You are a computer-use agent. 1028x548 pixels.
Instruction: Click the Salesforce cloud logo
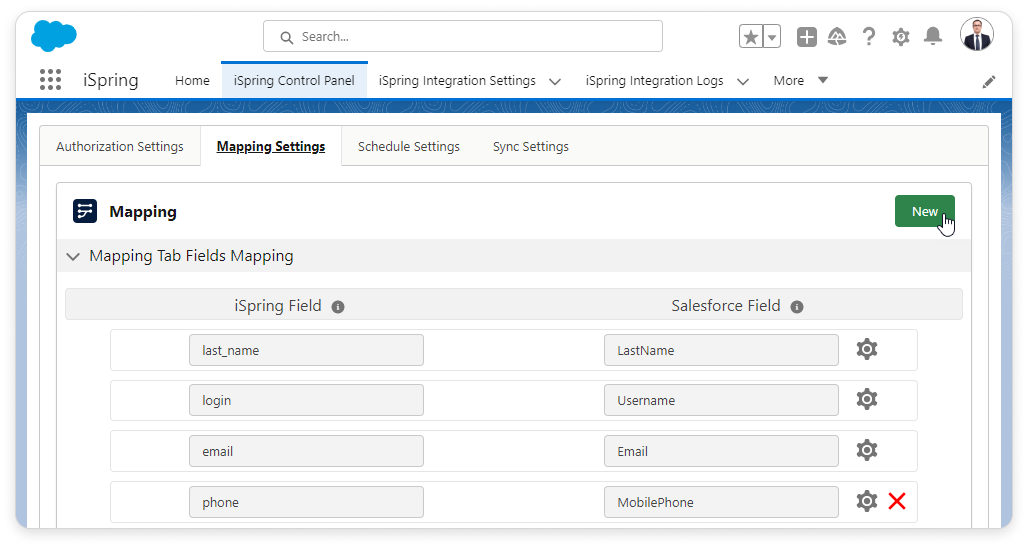click(x=54, y=36)
